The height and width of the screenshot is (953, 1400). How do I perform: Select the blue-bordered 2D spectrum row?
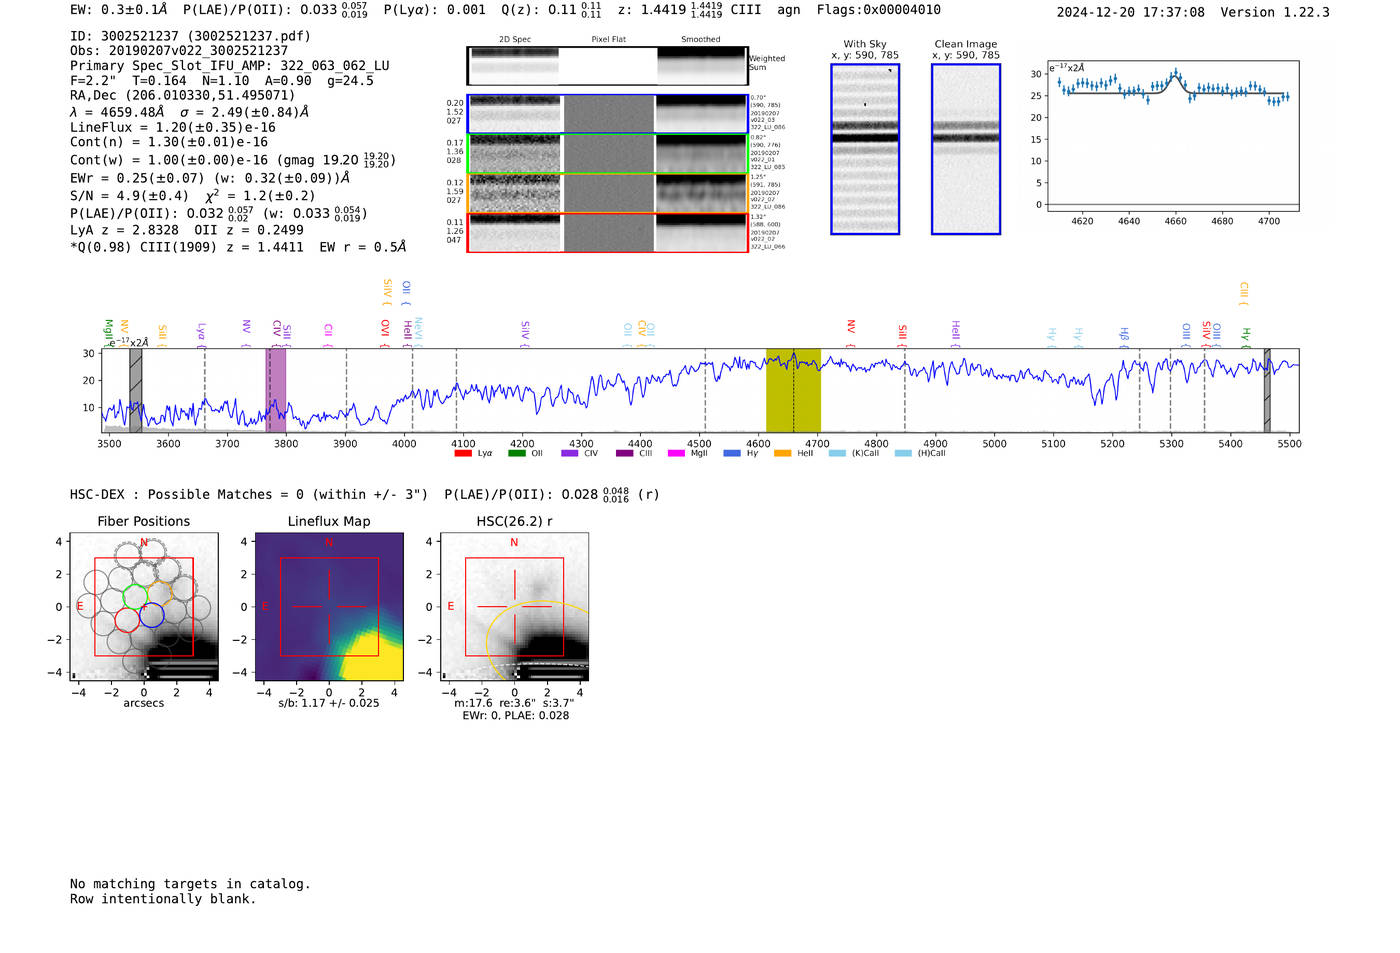pyautogui.click(x=607, y=114)
